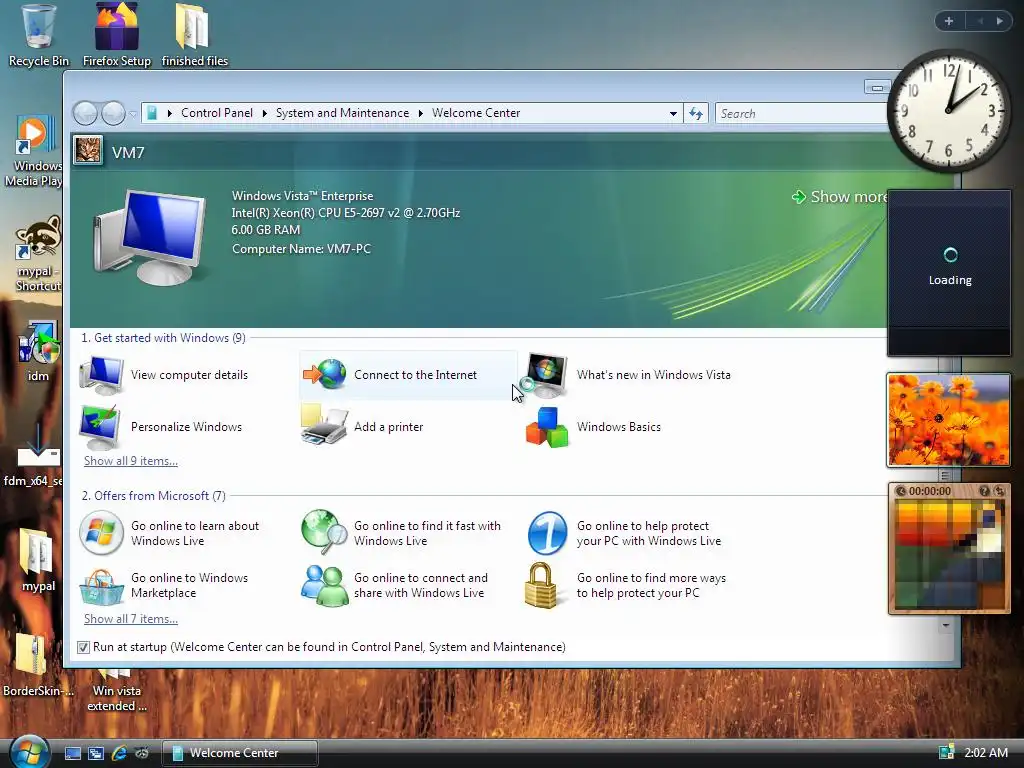The image size is (1024, 768).
Task: Click Show Desktop quick launch icon
Action: point(73,753)
